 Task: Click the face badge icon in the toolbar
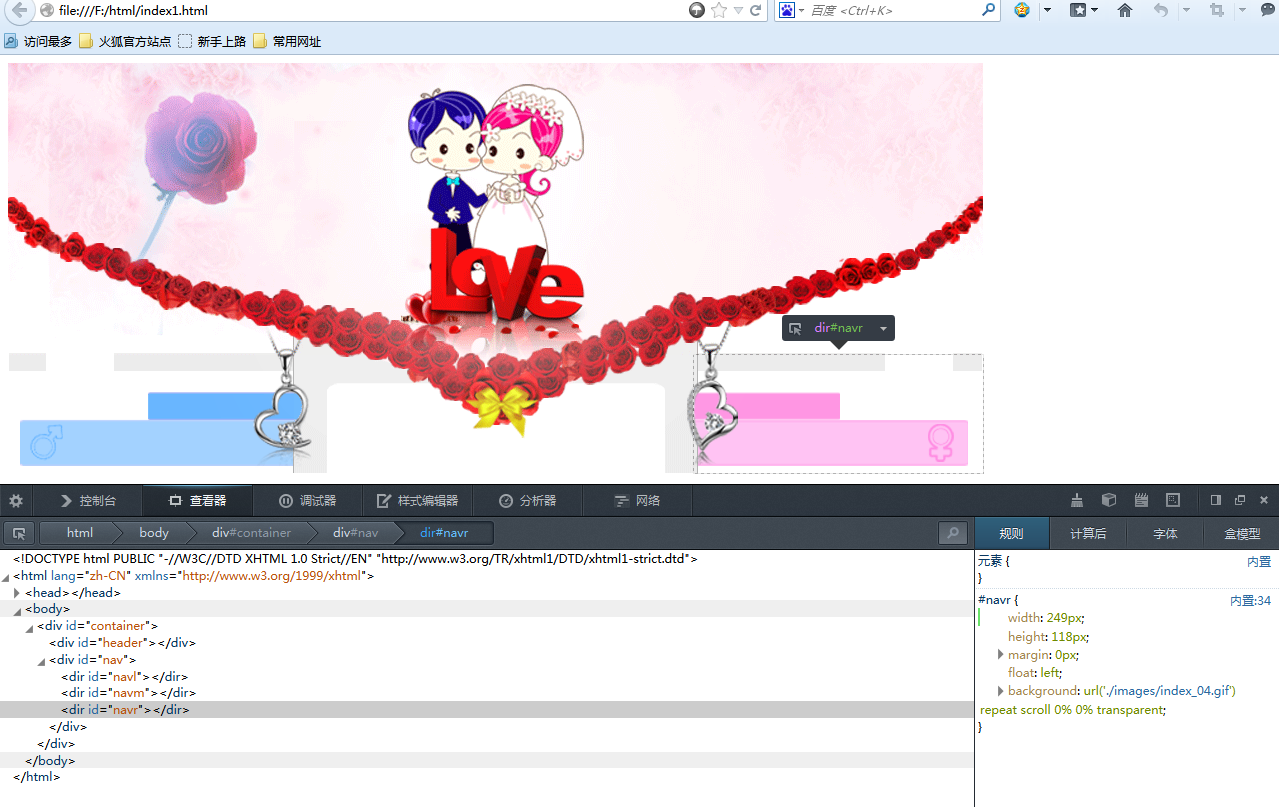click(1022, 10)
